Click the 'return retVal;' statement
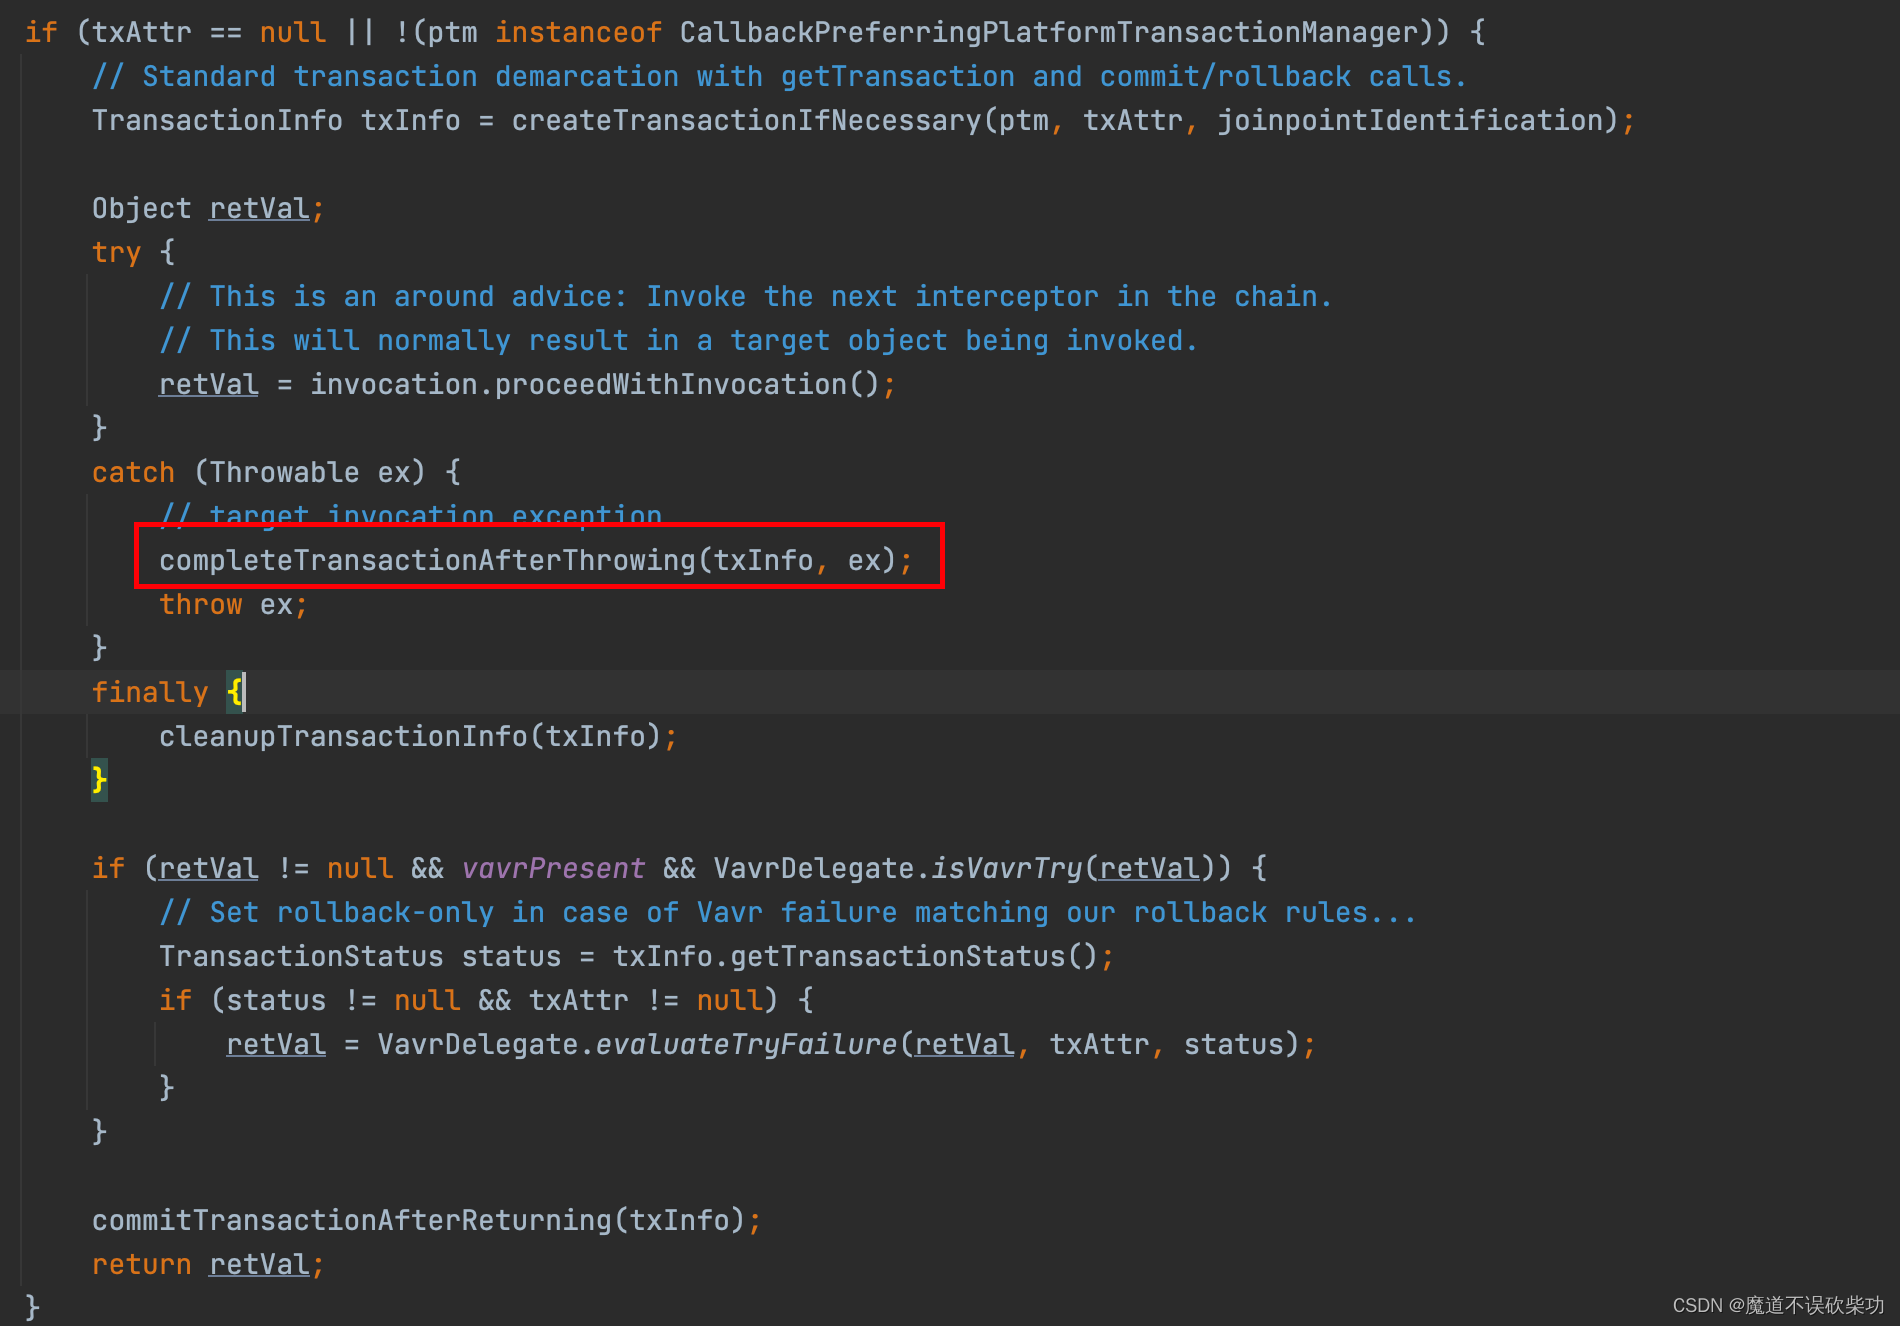The width and height of the screenshot is (1900, 1326). pyautogui.click(x=208, y=1265)
